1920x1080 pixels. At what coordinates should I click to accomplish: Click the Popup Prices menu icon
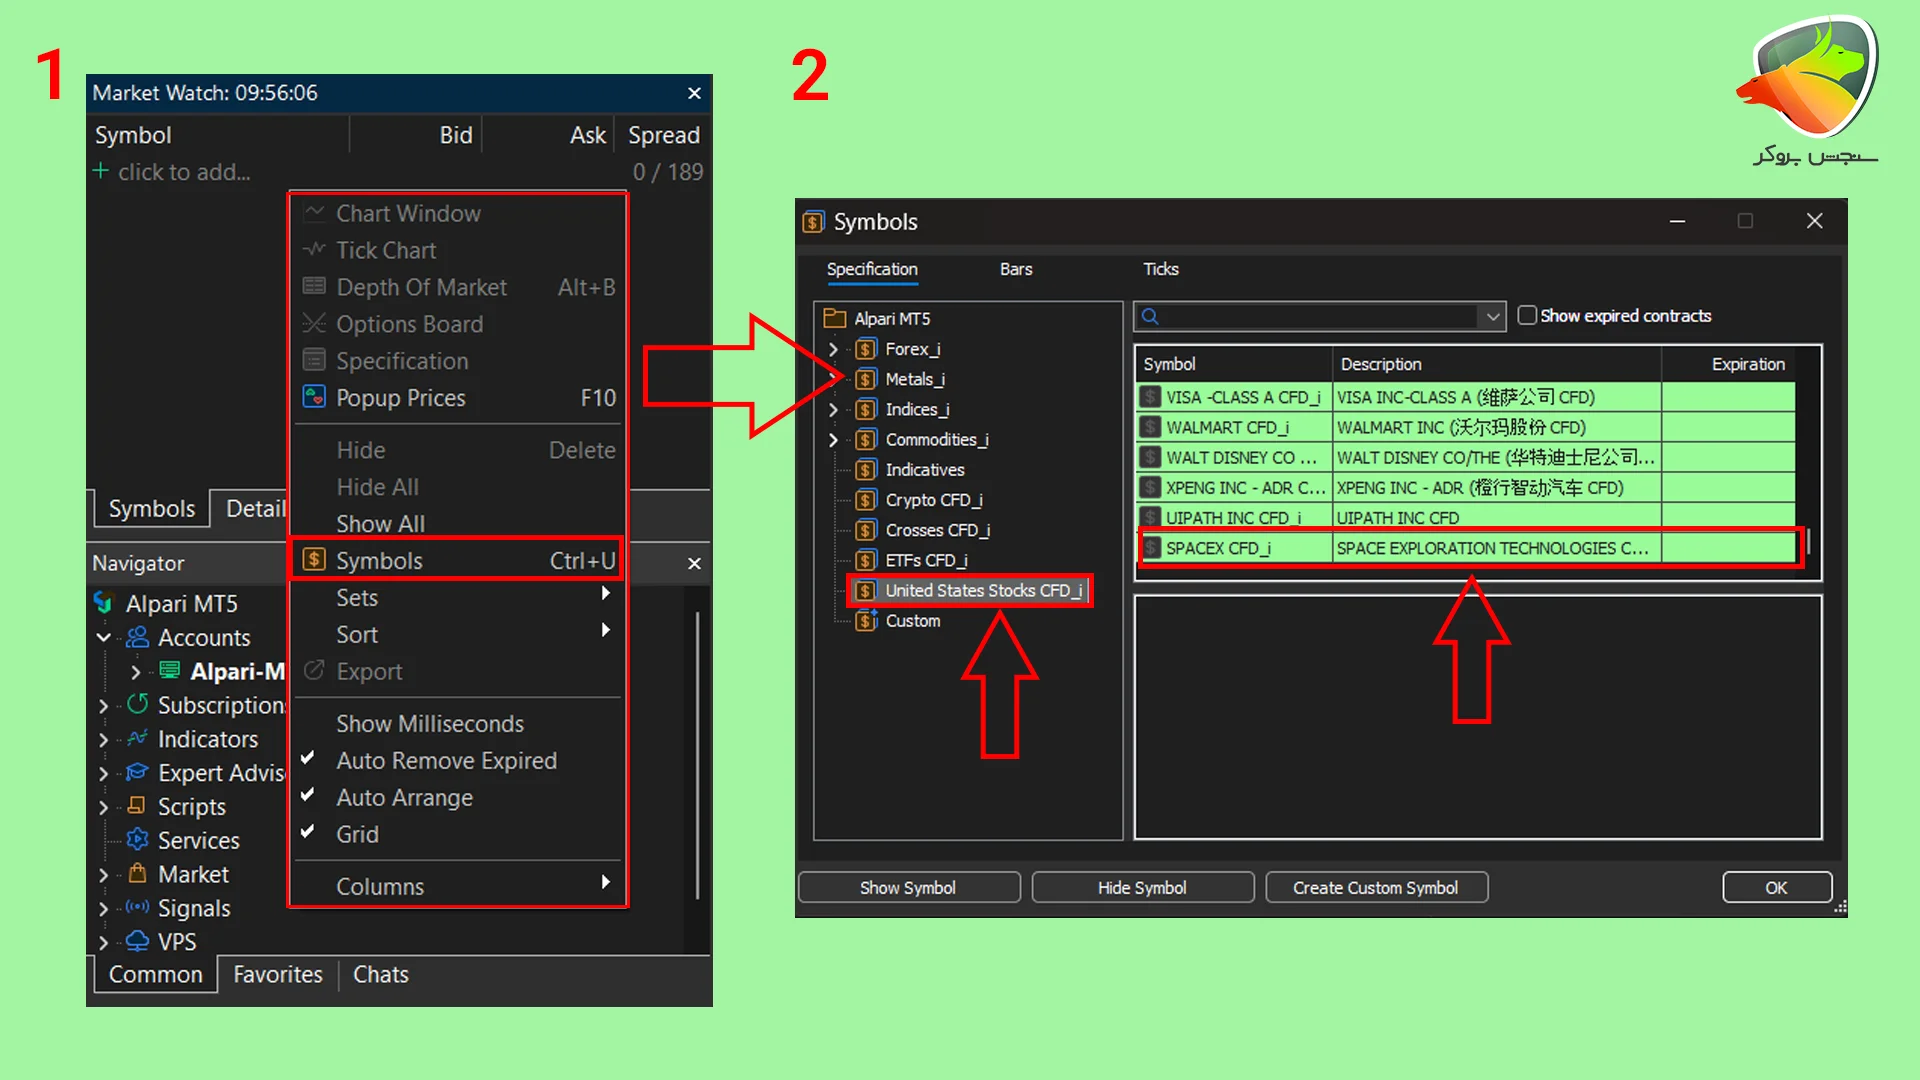click(x=314, y=397)
